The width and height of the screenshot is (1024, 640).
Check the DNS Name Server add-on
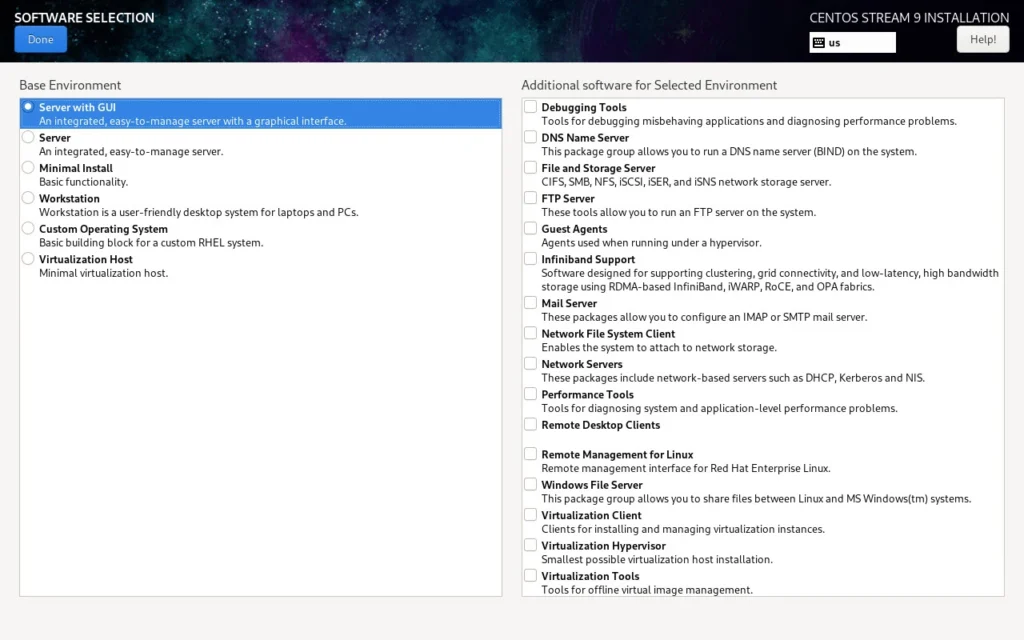[x=531, y=137]
